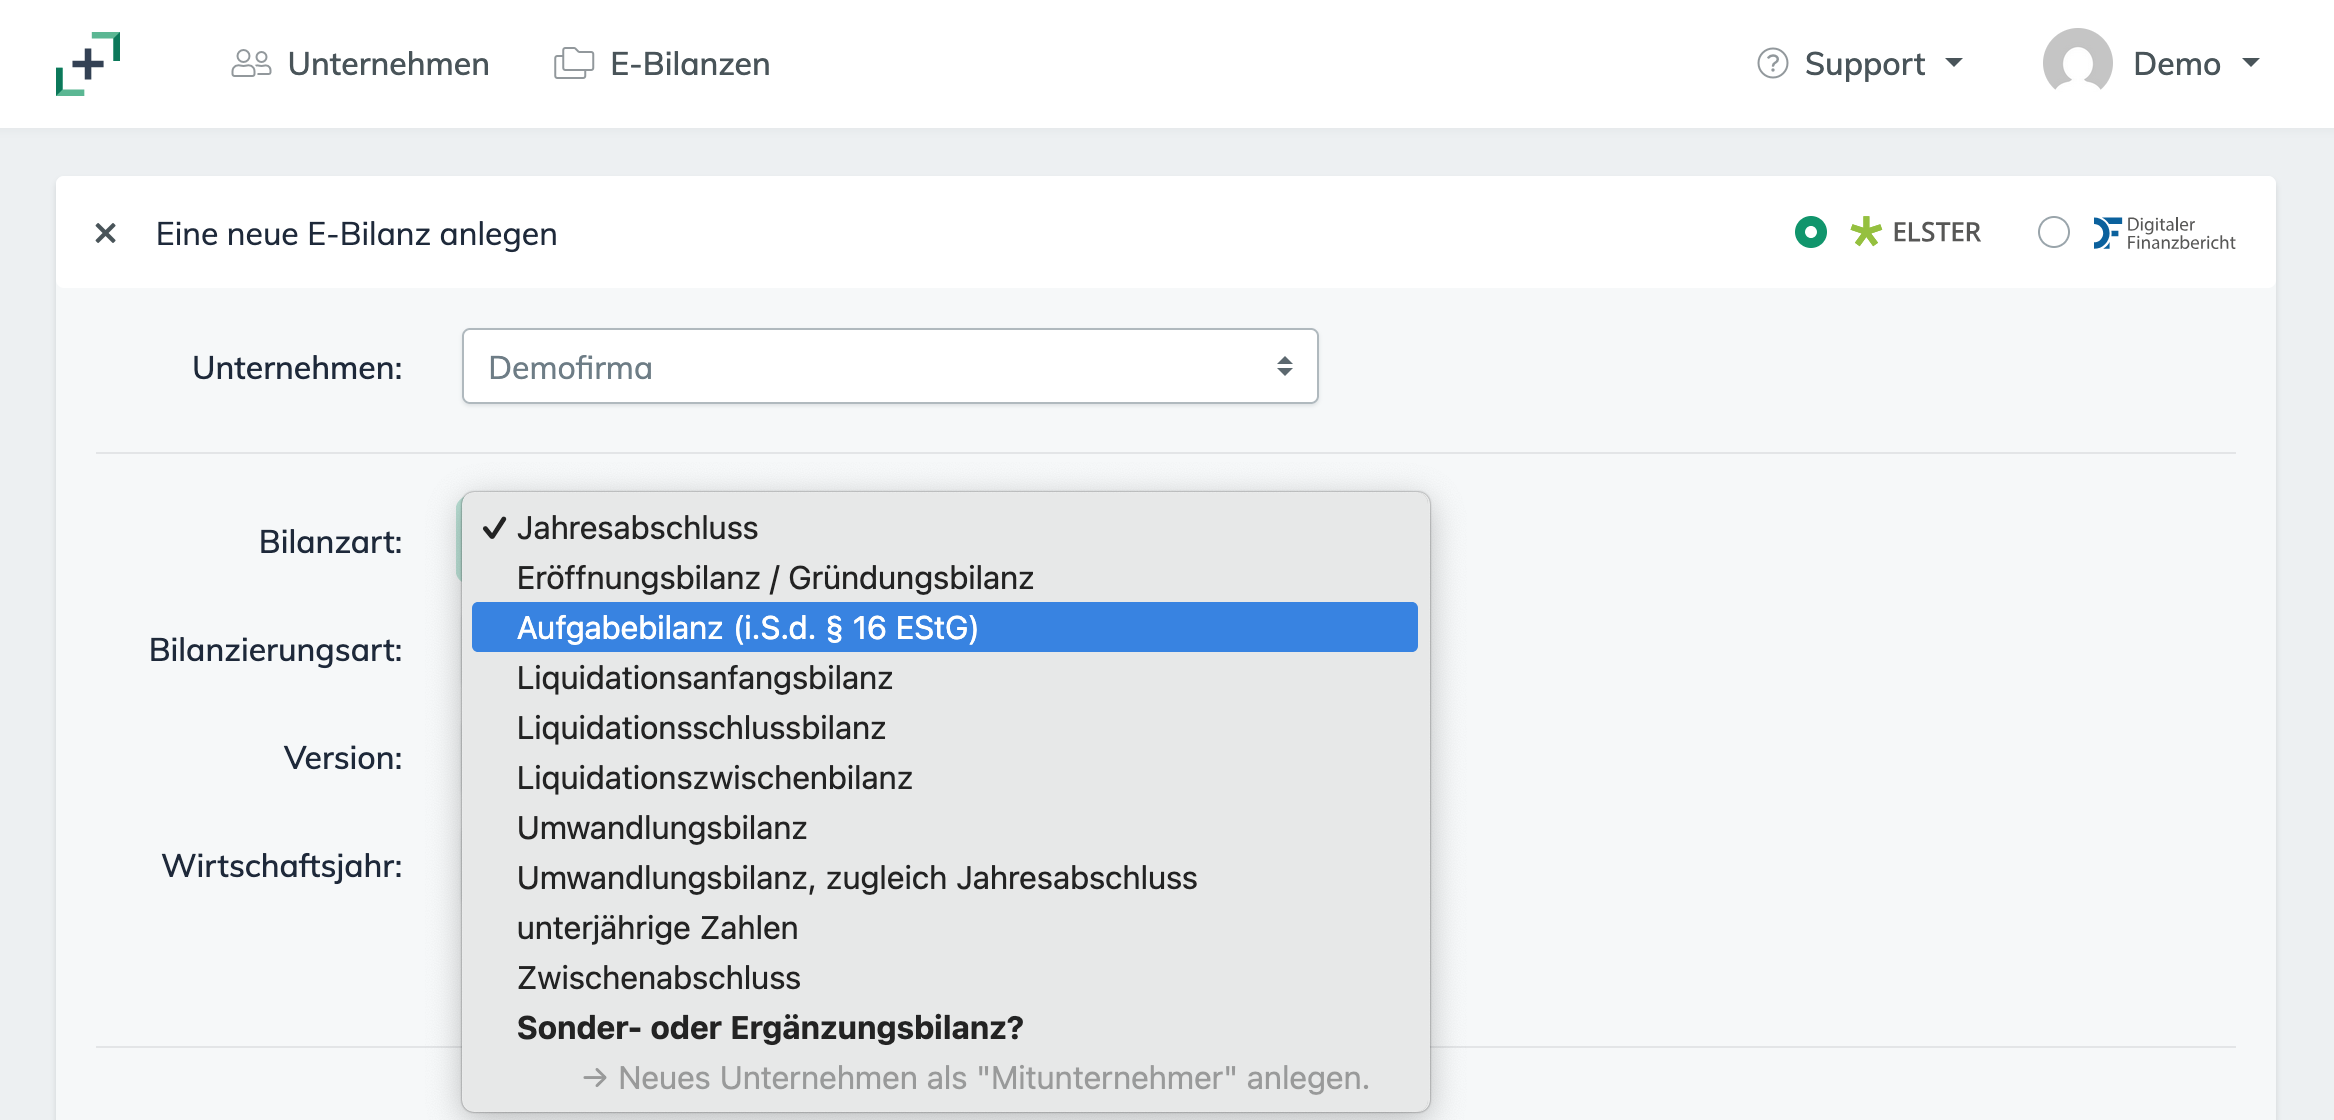Image resolution: width=2334 pixels, height=1120 pixels.
Task: Click the folder icon next to E-Bilanzen
Action: click(x=575, y=62)
